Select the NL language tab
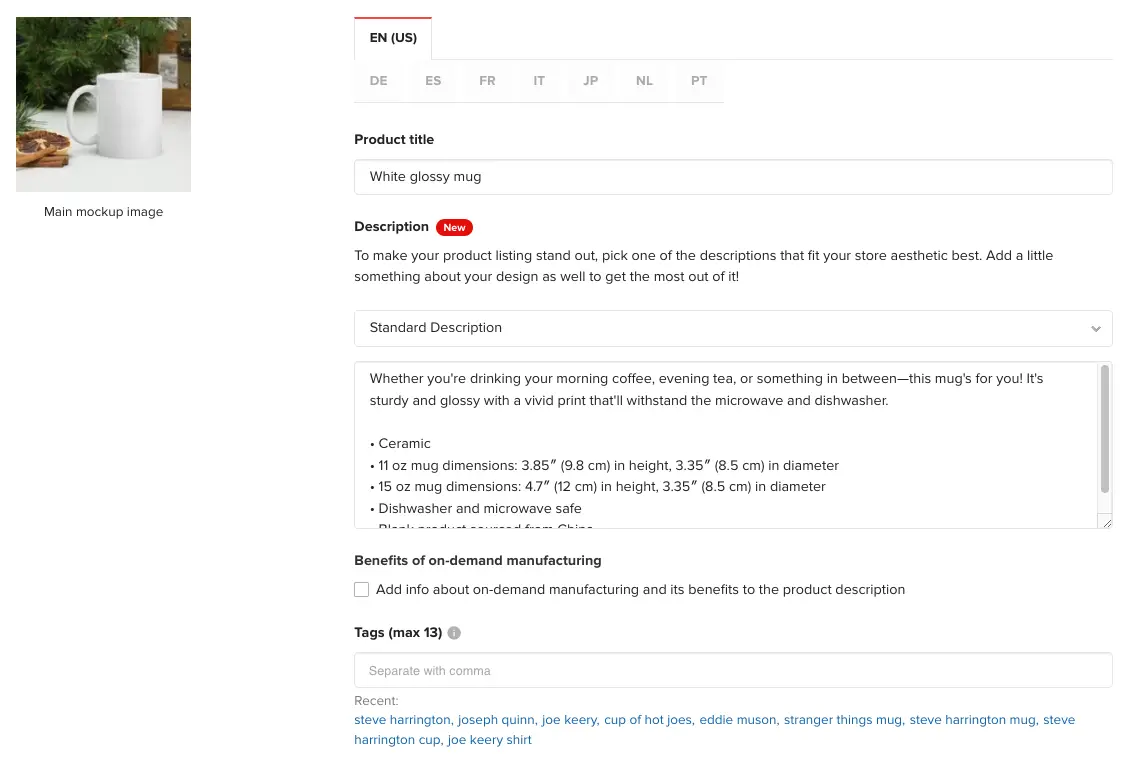This screenshot has height=763, width=1136. click(x=644, y=81)
